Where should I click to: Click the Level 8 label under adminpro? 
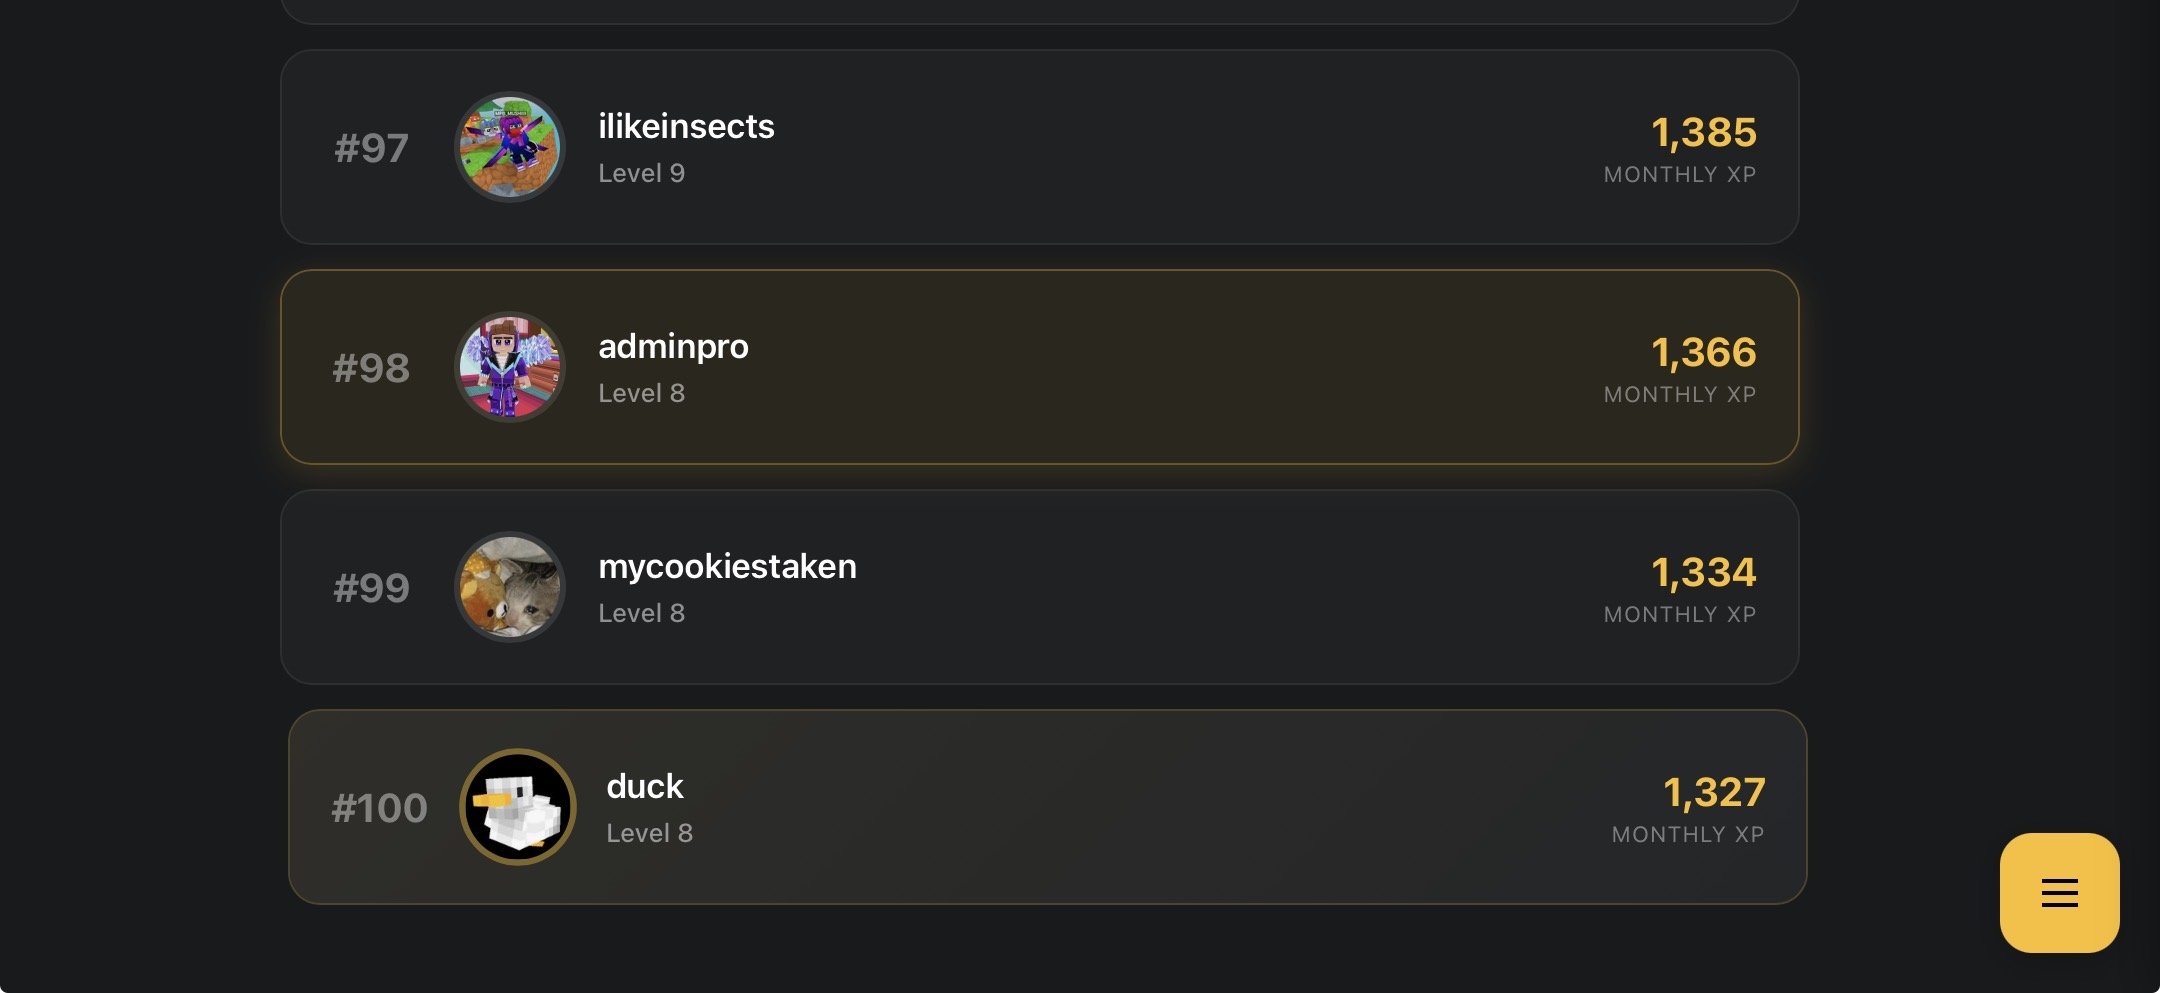[x=641, y=393]
